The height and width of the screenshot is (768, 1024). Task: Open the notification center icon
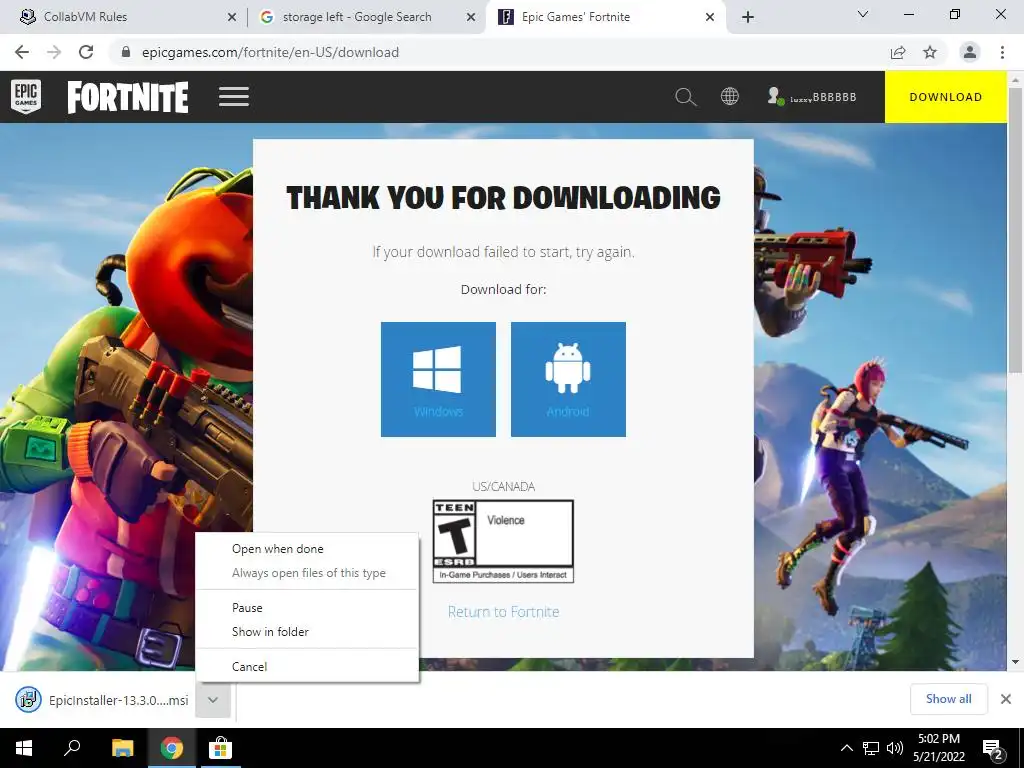pyautogui.click(x=993, y=749)
